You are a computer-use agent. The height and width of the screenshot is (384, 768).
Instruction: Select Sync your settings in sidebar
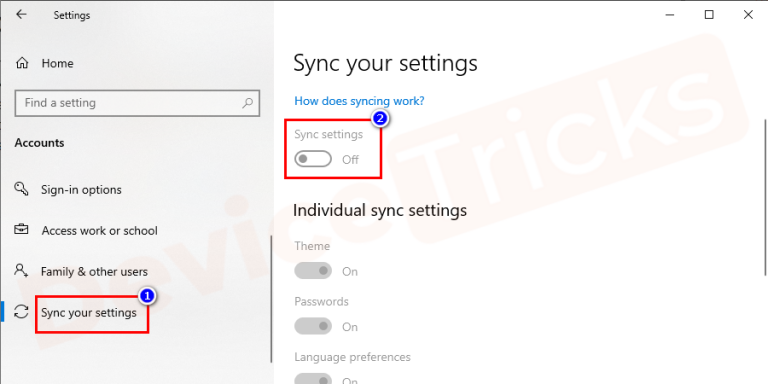[x=89, y=312]
